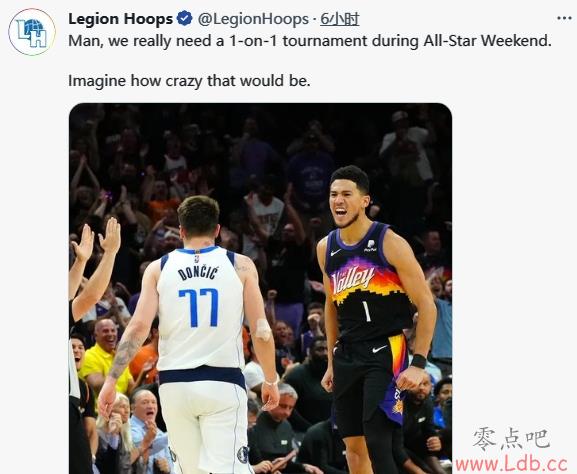The height and width of the screenshot is (474, 577).
Task: Click the 零点吧 watermark text
Action: [511, 439]
